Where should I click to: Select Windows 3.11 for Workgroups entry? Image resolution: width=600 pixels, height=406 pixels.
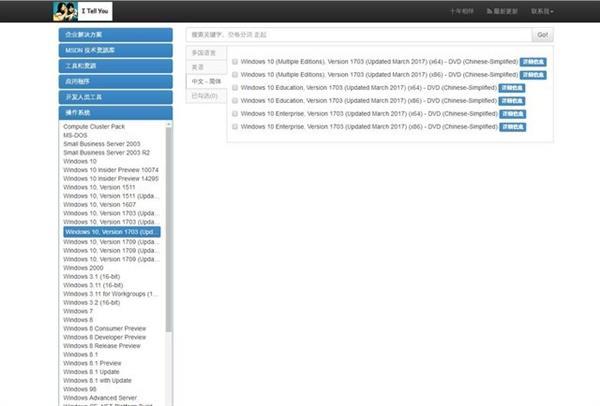[111, 294]
